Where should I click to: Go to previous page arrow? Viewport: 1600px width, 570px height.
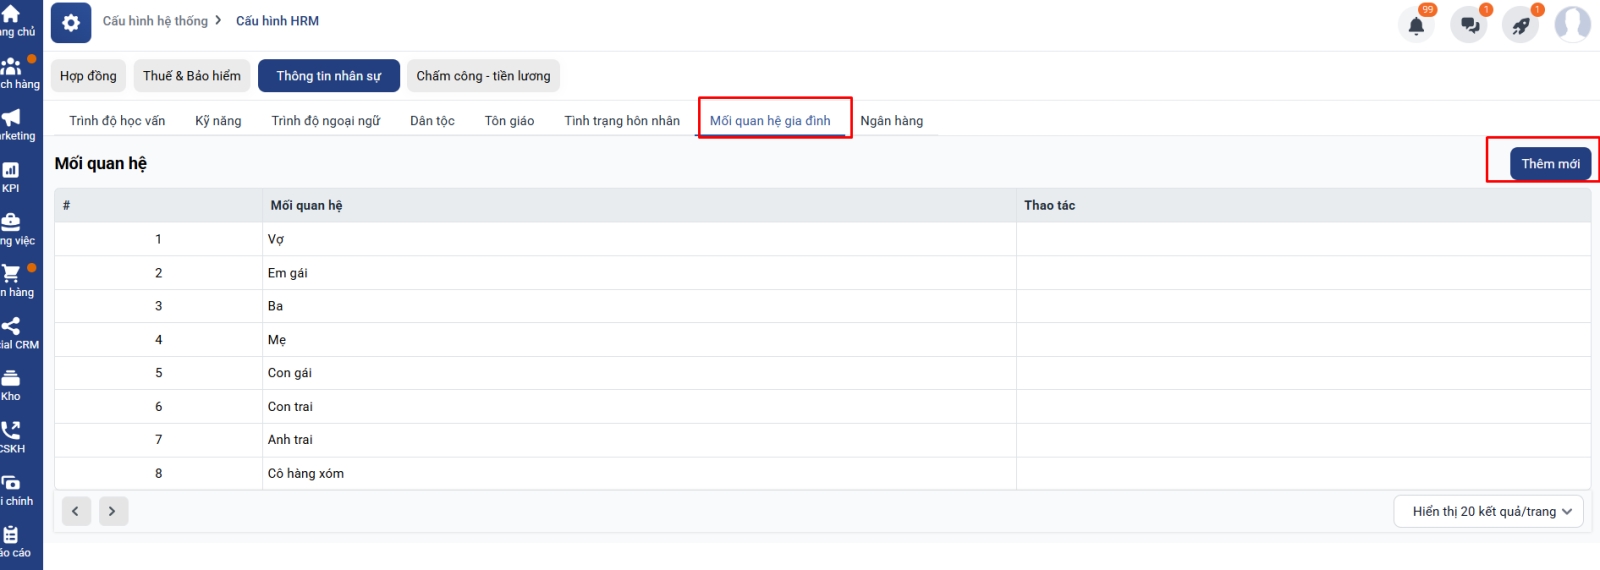[76, 512]
